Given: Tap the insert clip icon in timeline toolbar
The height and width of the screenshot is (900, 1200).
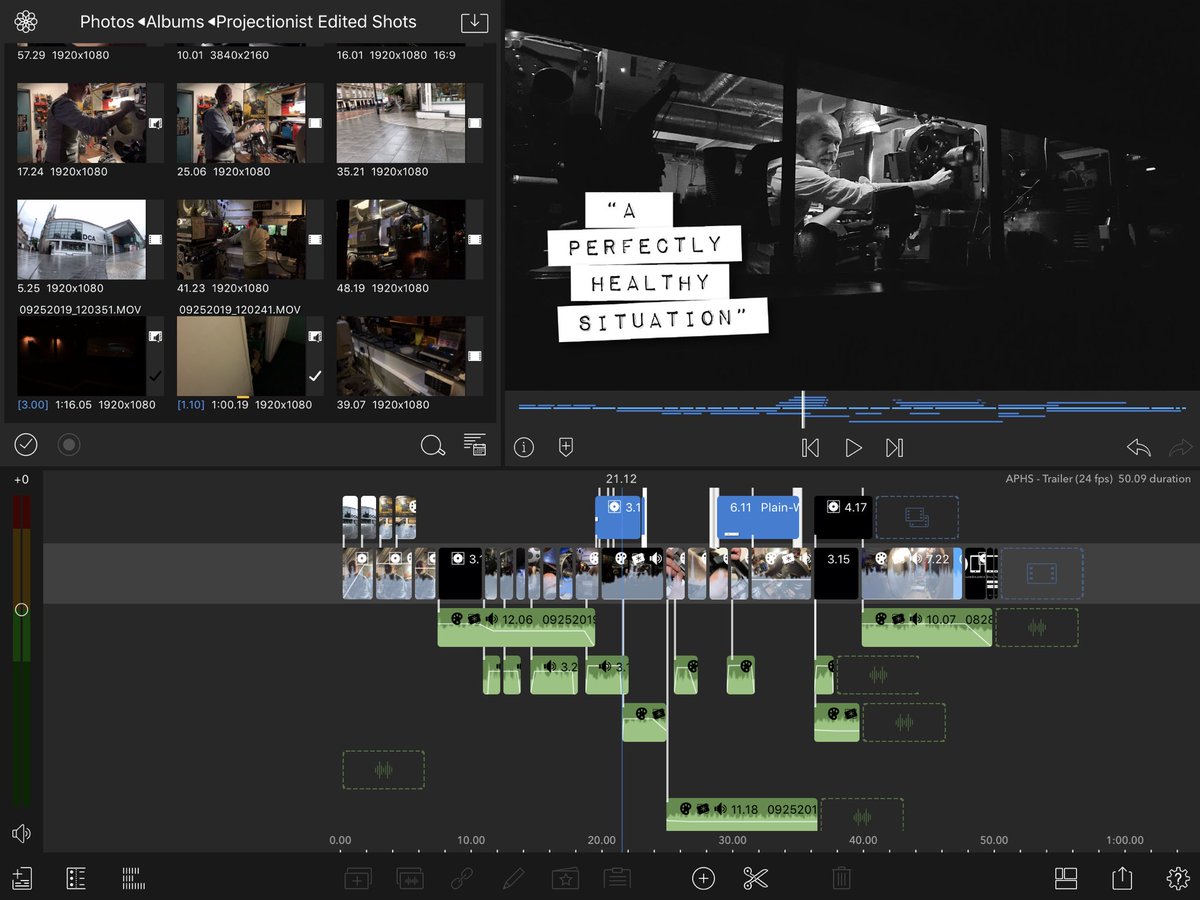Looking at the screenshot, I should tap(357, 879).
